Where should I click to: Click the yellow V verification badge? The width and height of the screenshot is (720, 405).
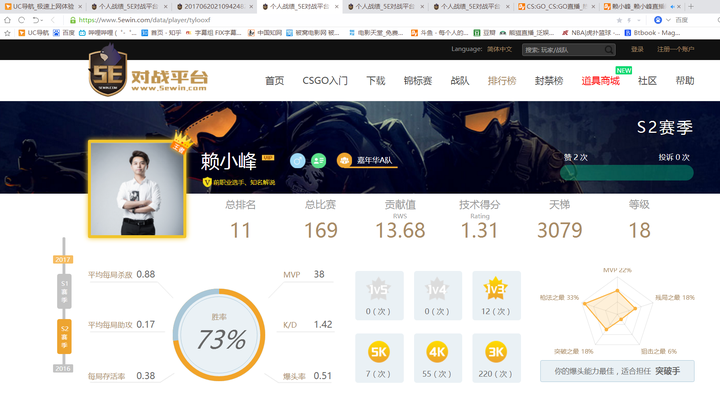(x=207, y=182)
